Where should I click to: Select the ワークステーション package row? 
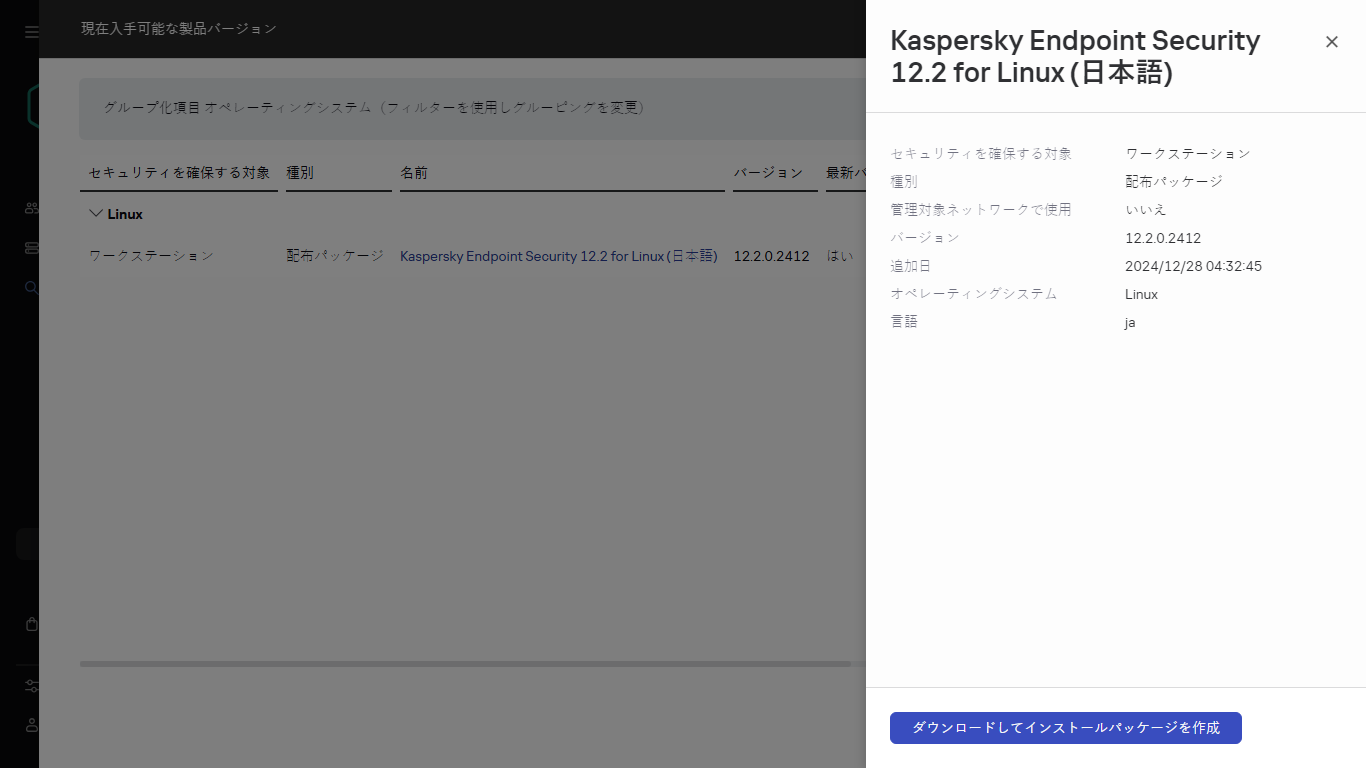[150, 255]
